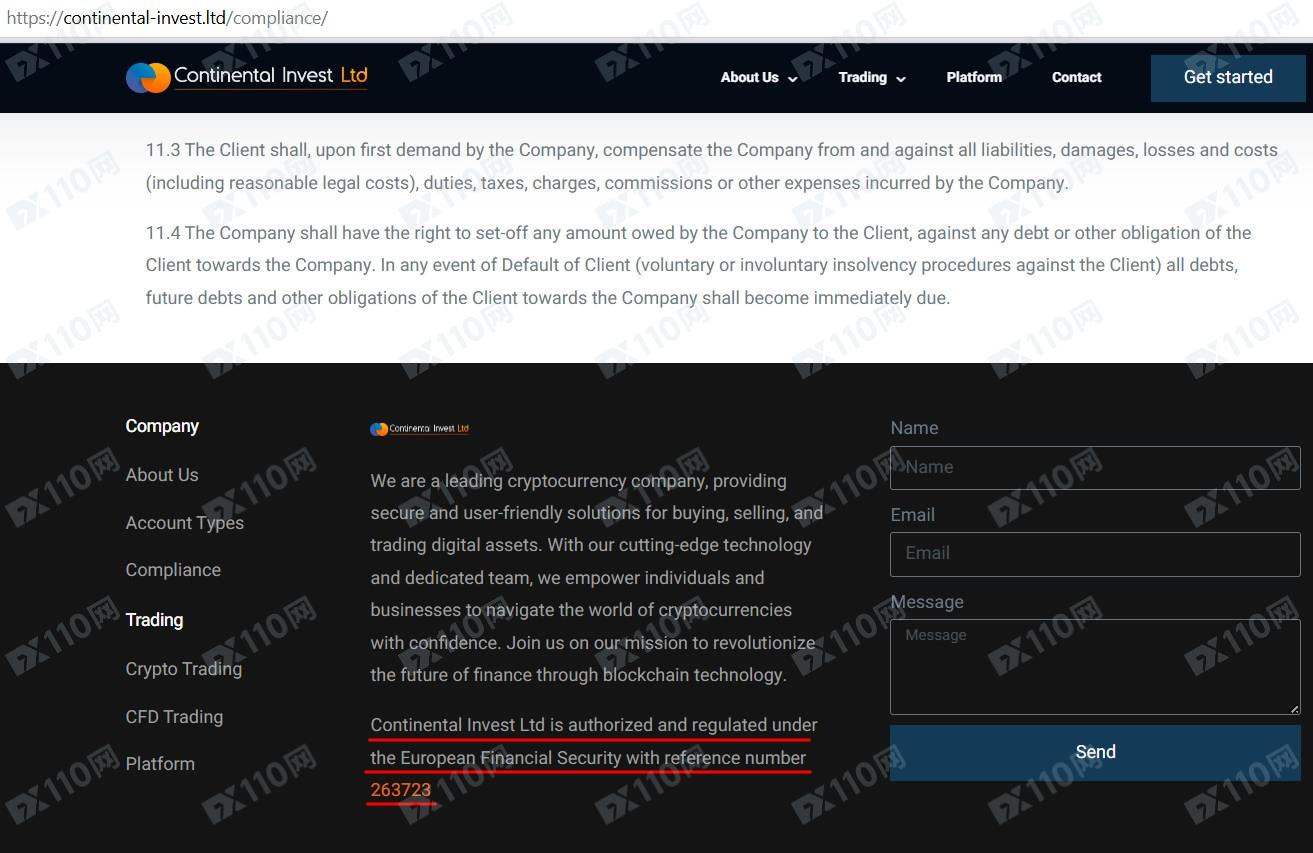
Task: Click the Send button
Action: [x=1094, y=752]
